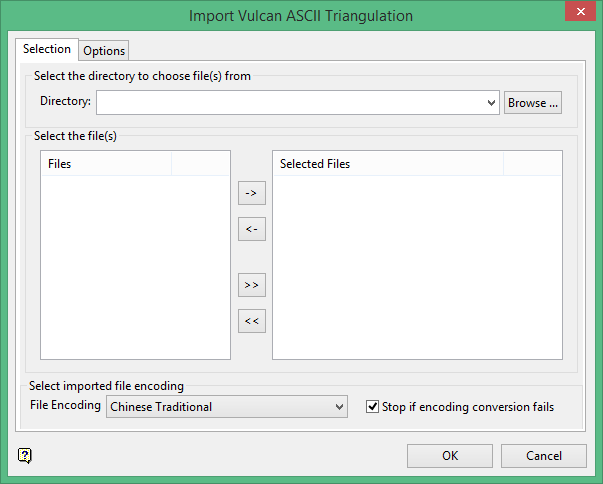Click the empty Files list area

135,265
